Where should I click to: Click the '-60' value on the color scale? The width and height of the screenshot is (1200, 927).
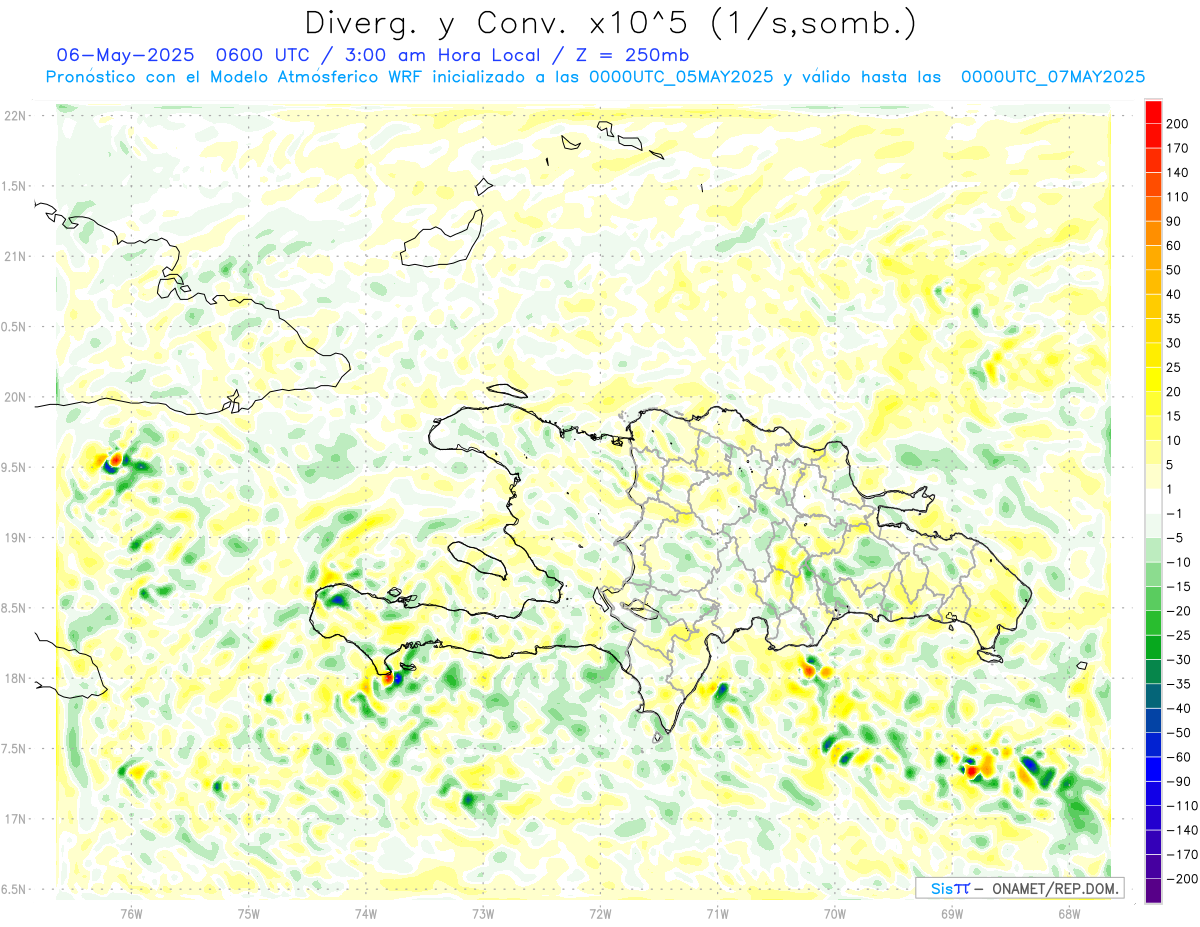click(1179, 757)
